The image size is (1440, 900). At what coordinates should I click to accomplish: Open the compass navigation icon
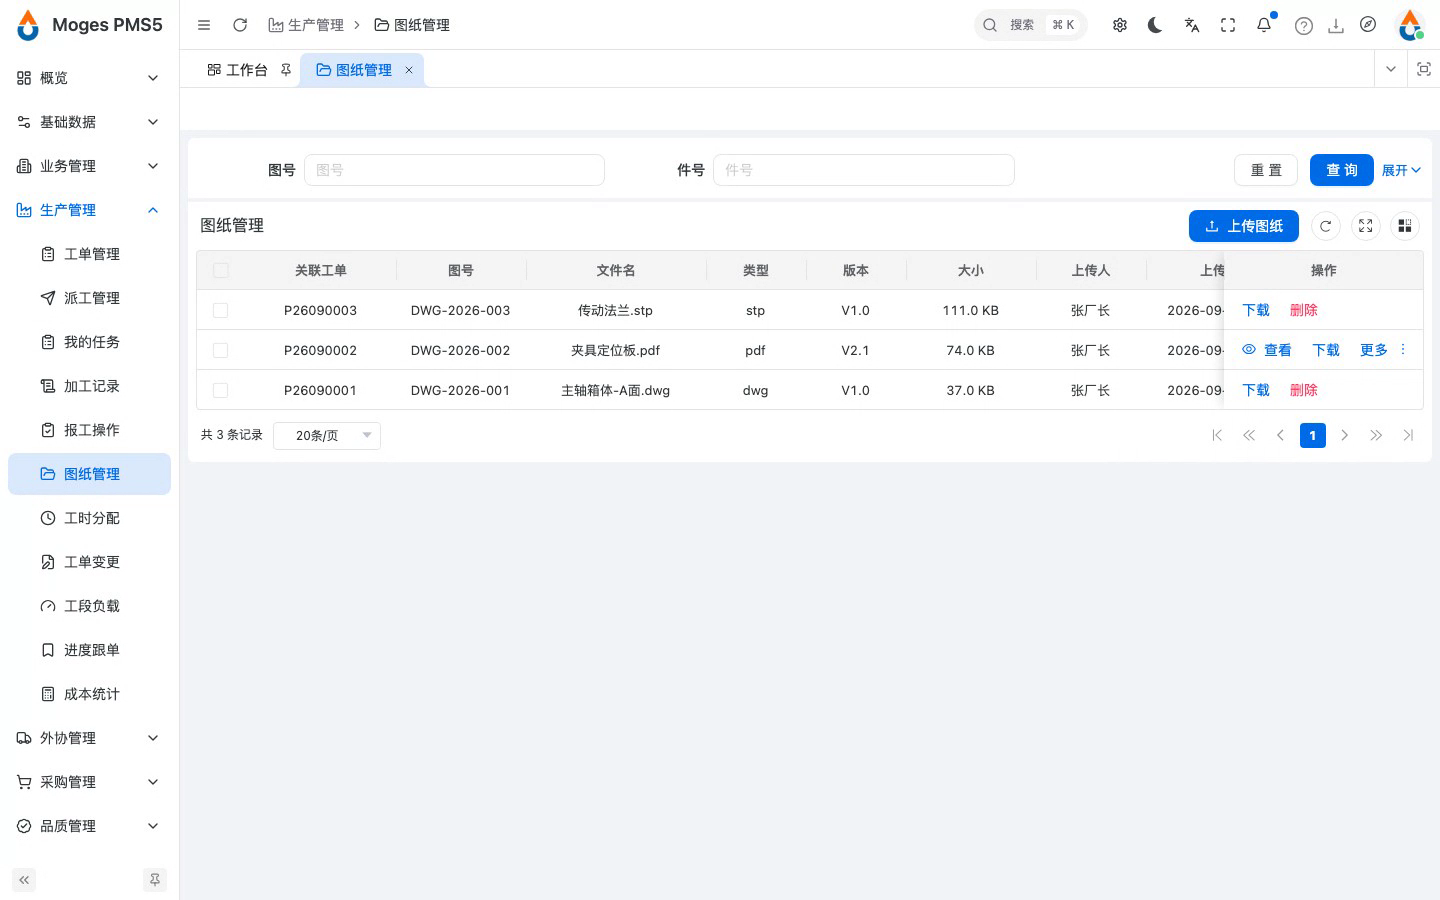(1368, 25)
